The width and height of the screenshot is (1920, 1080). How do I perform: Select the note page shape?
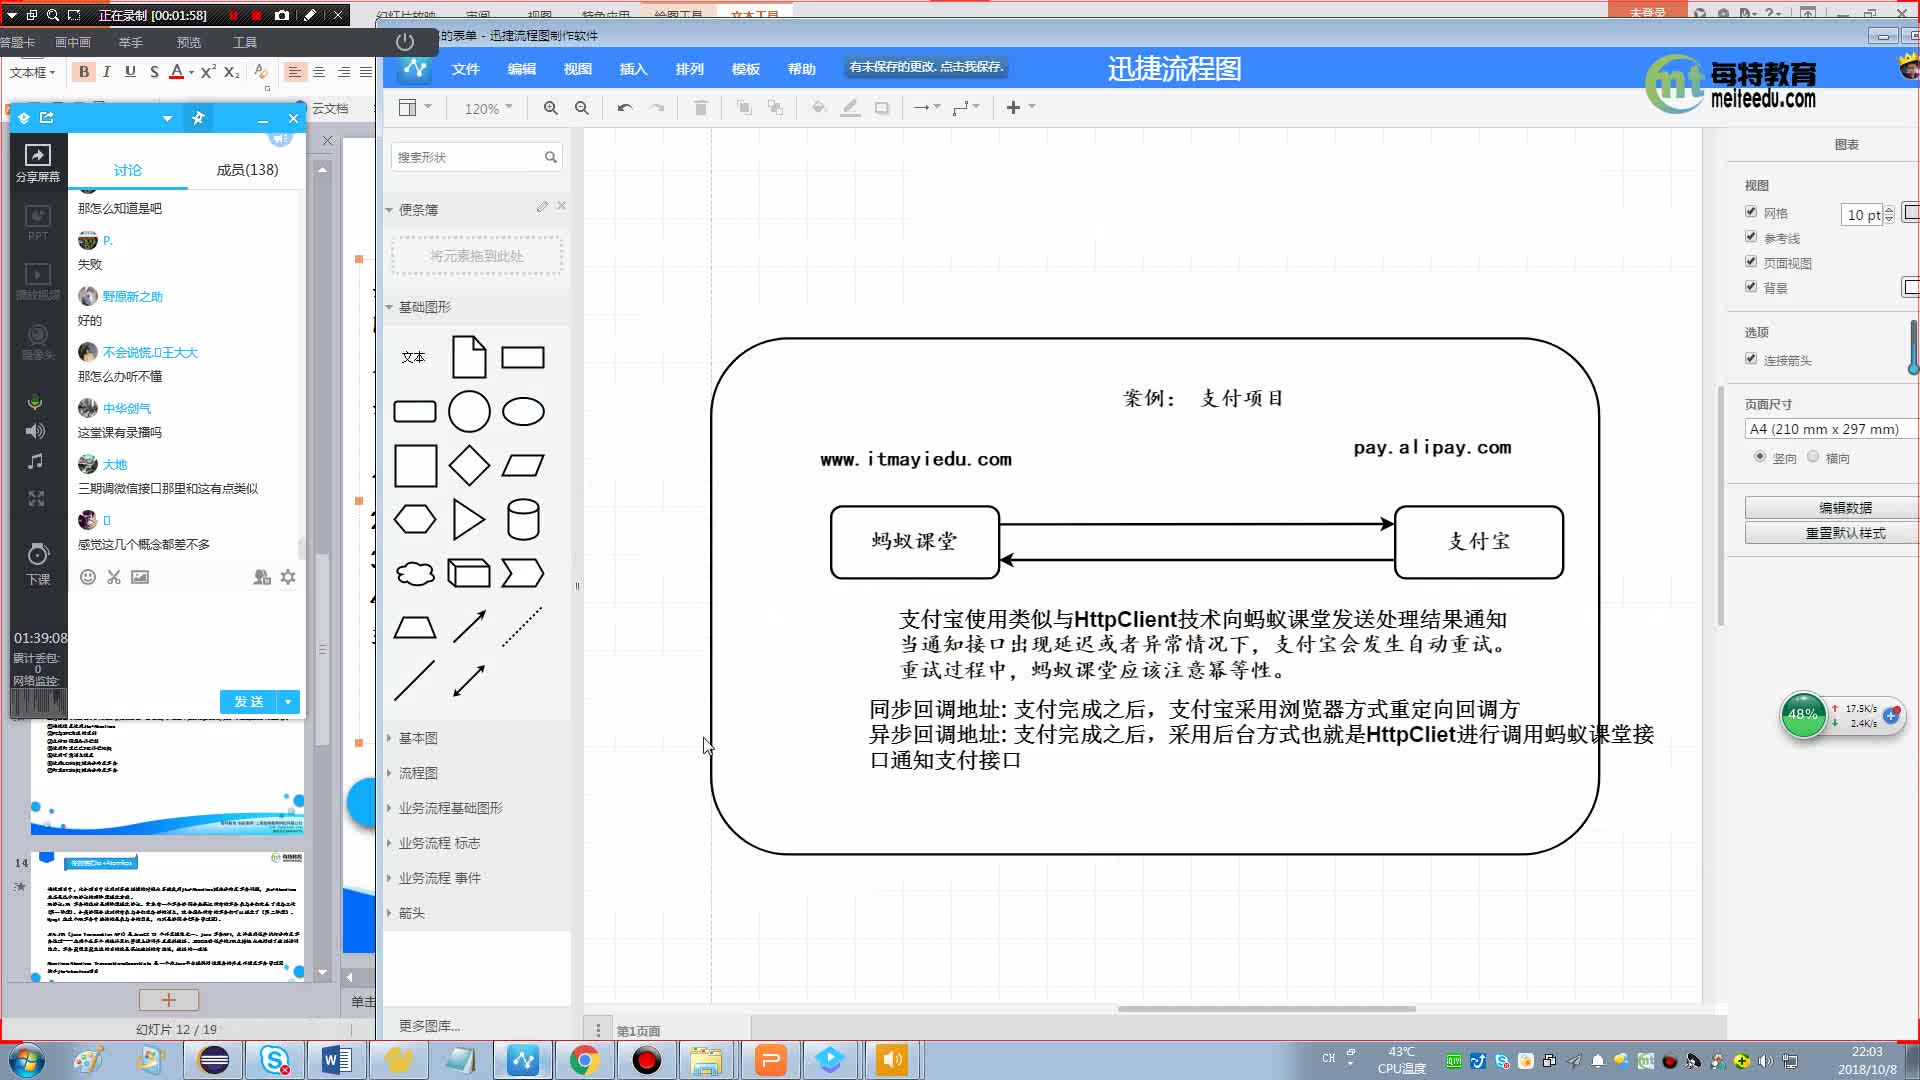pos(469,357)
